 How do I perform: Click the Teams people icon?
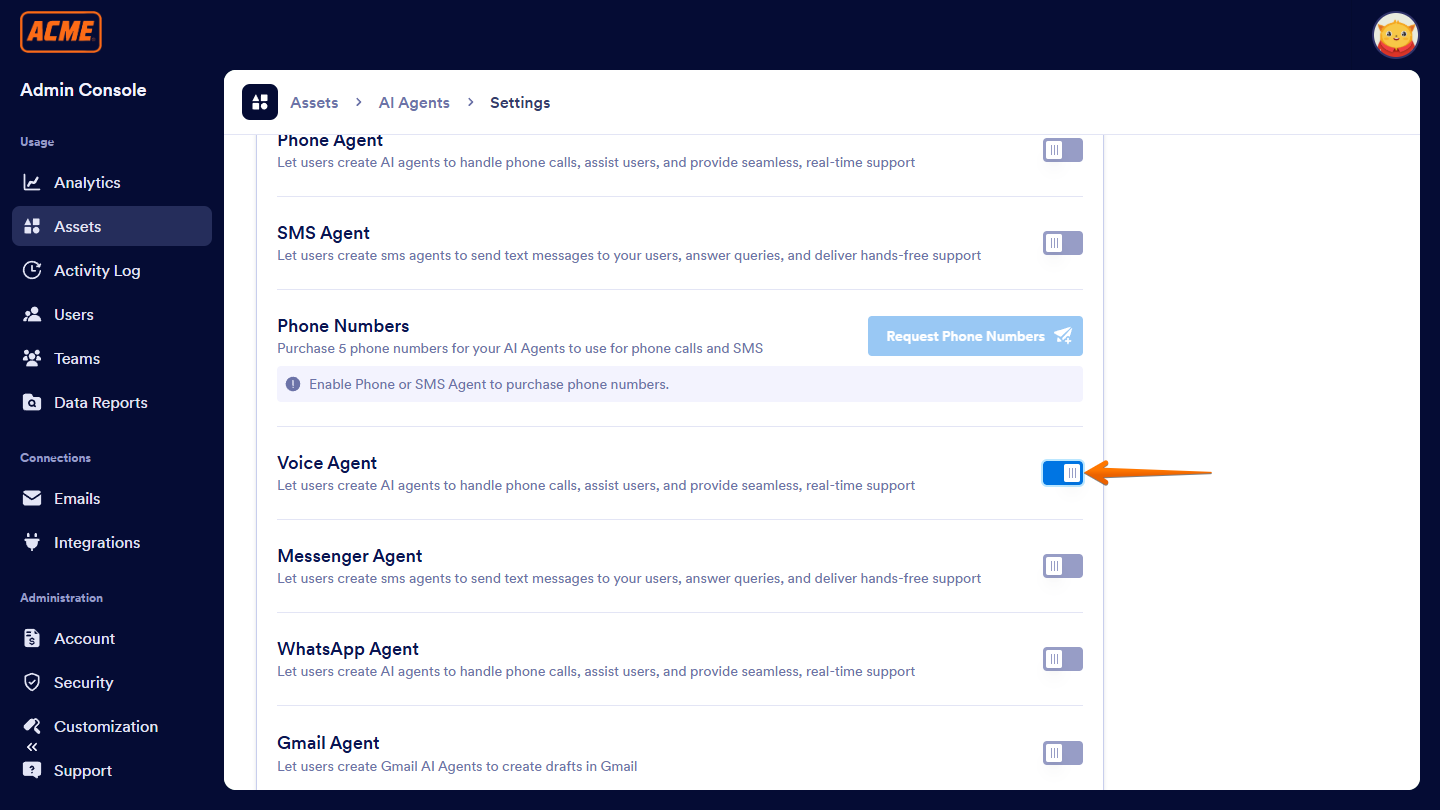point(33,358)
